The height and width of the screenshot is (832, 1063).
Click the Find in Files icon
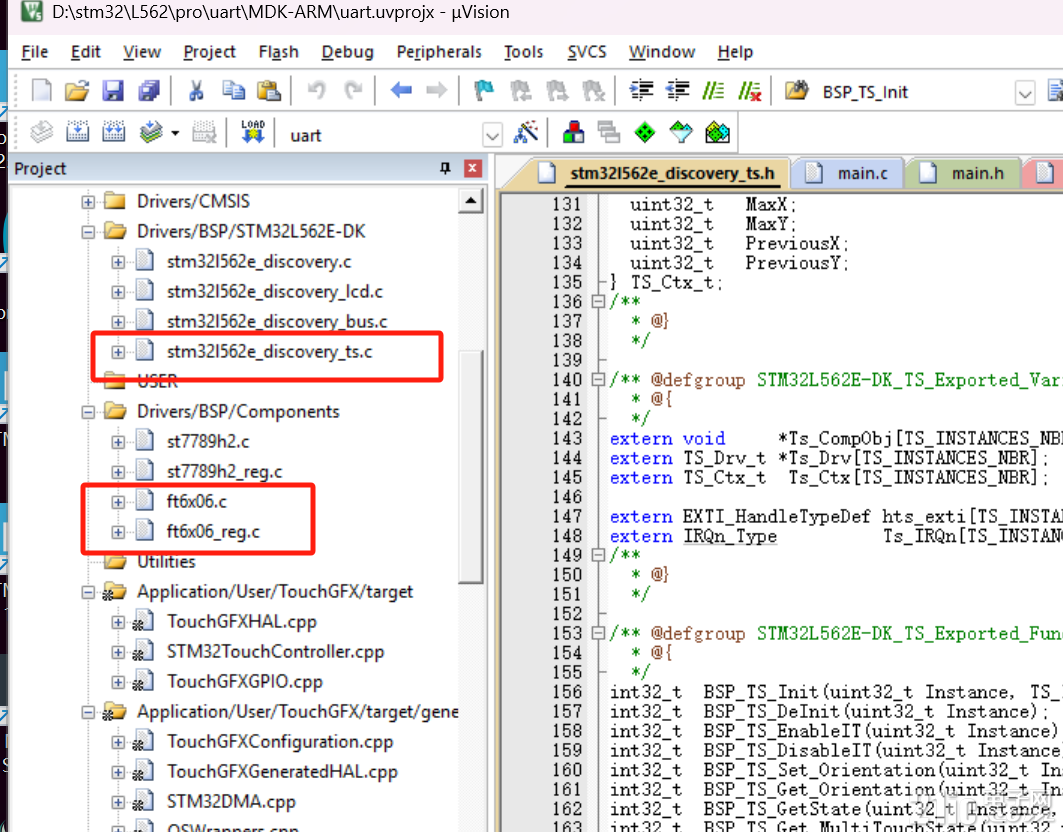797,91
